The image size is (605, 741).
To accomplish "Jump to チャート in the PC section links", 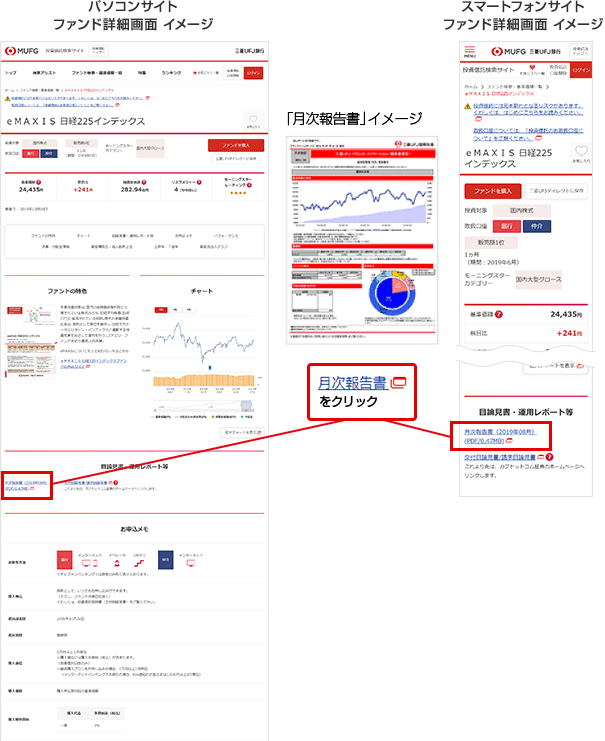I will coord(83,235).
